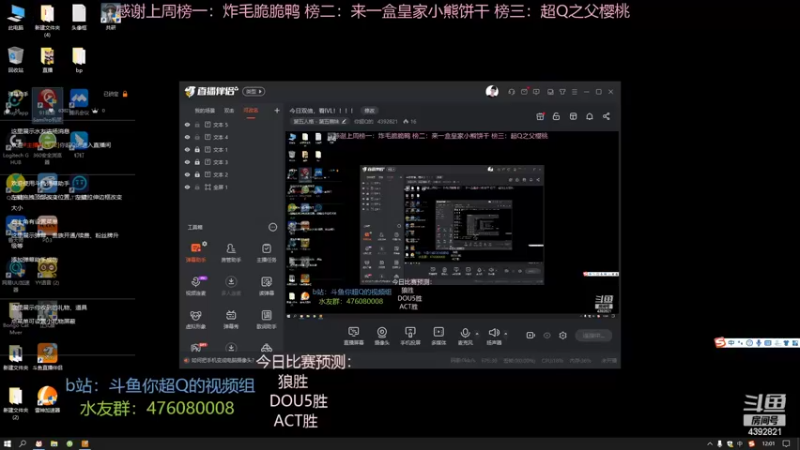Viewport: 800px width, 450px height.
Task: Open the mail message icon in title bar
Action: [x=524, y=92]
